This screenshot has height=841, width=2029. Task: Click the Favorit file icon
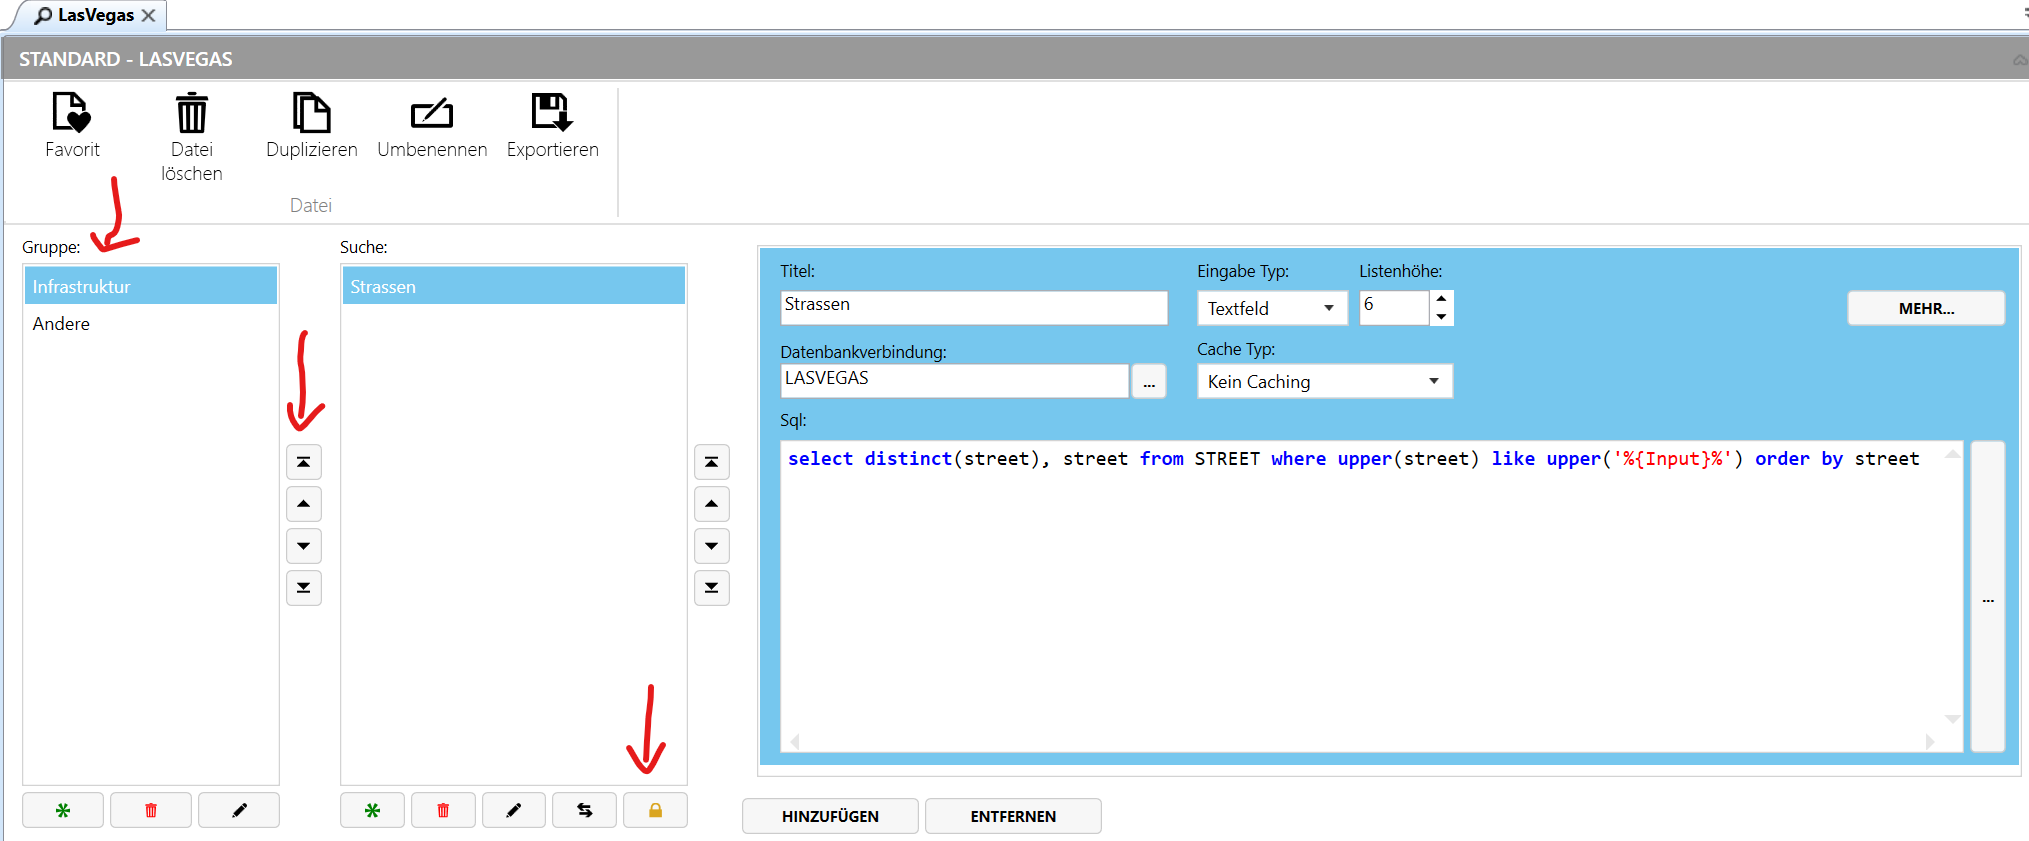[72, 113]
